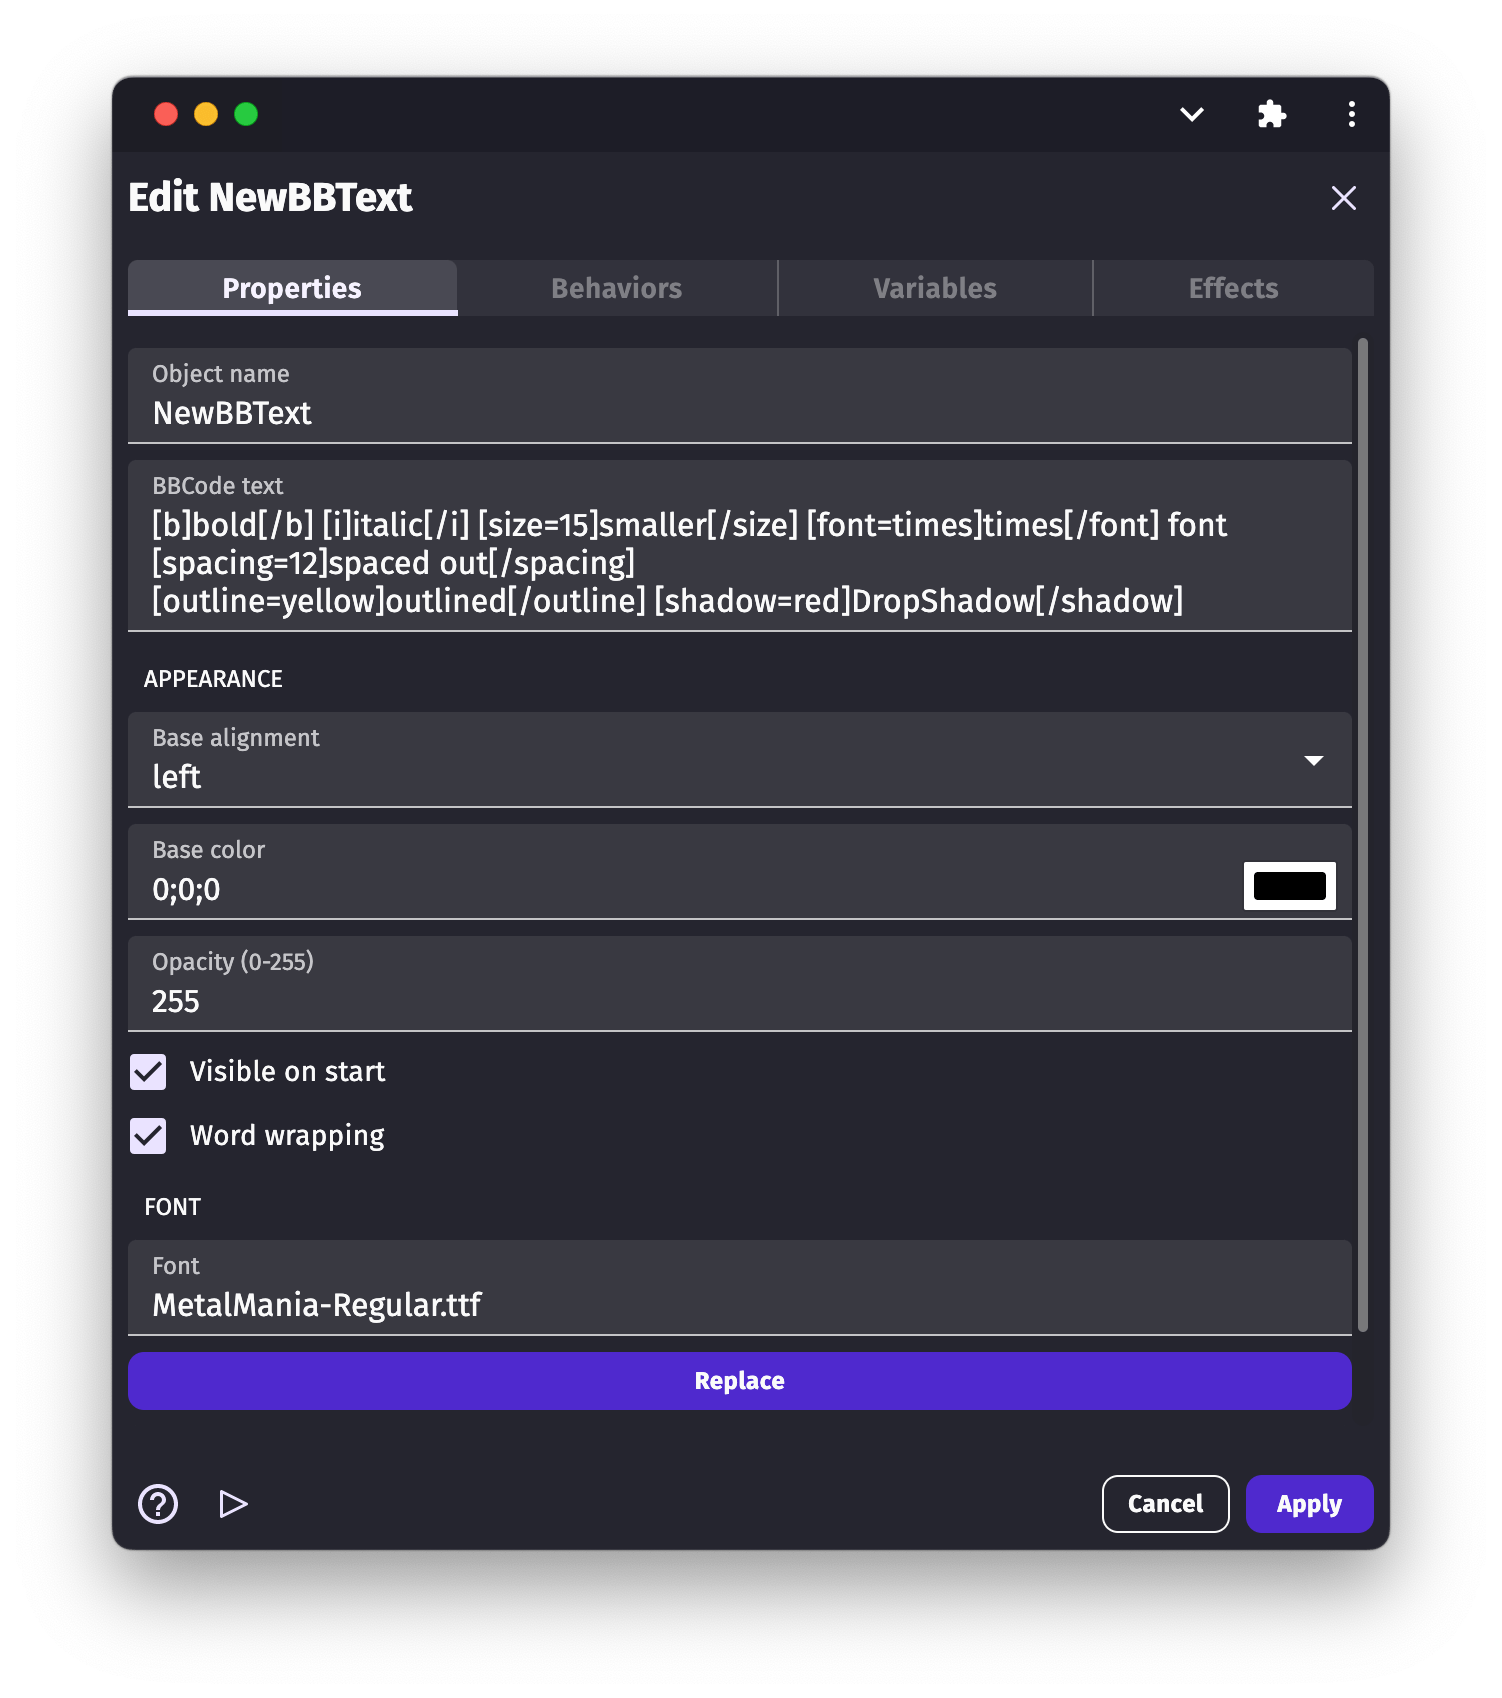Click the green macOS fullscreen button
1502x1698 pixels.
[246, 114]
